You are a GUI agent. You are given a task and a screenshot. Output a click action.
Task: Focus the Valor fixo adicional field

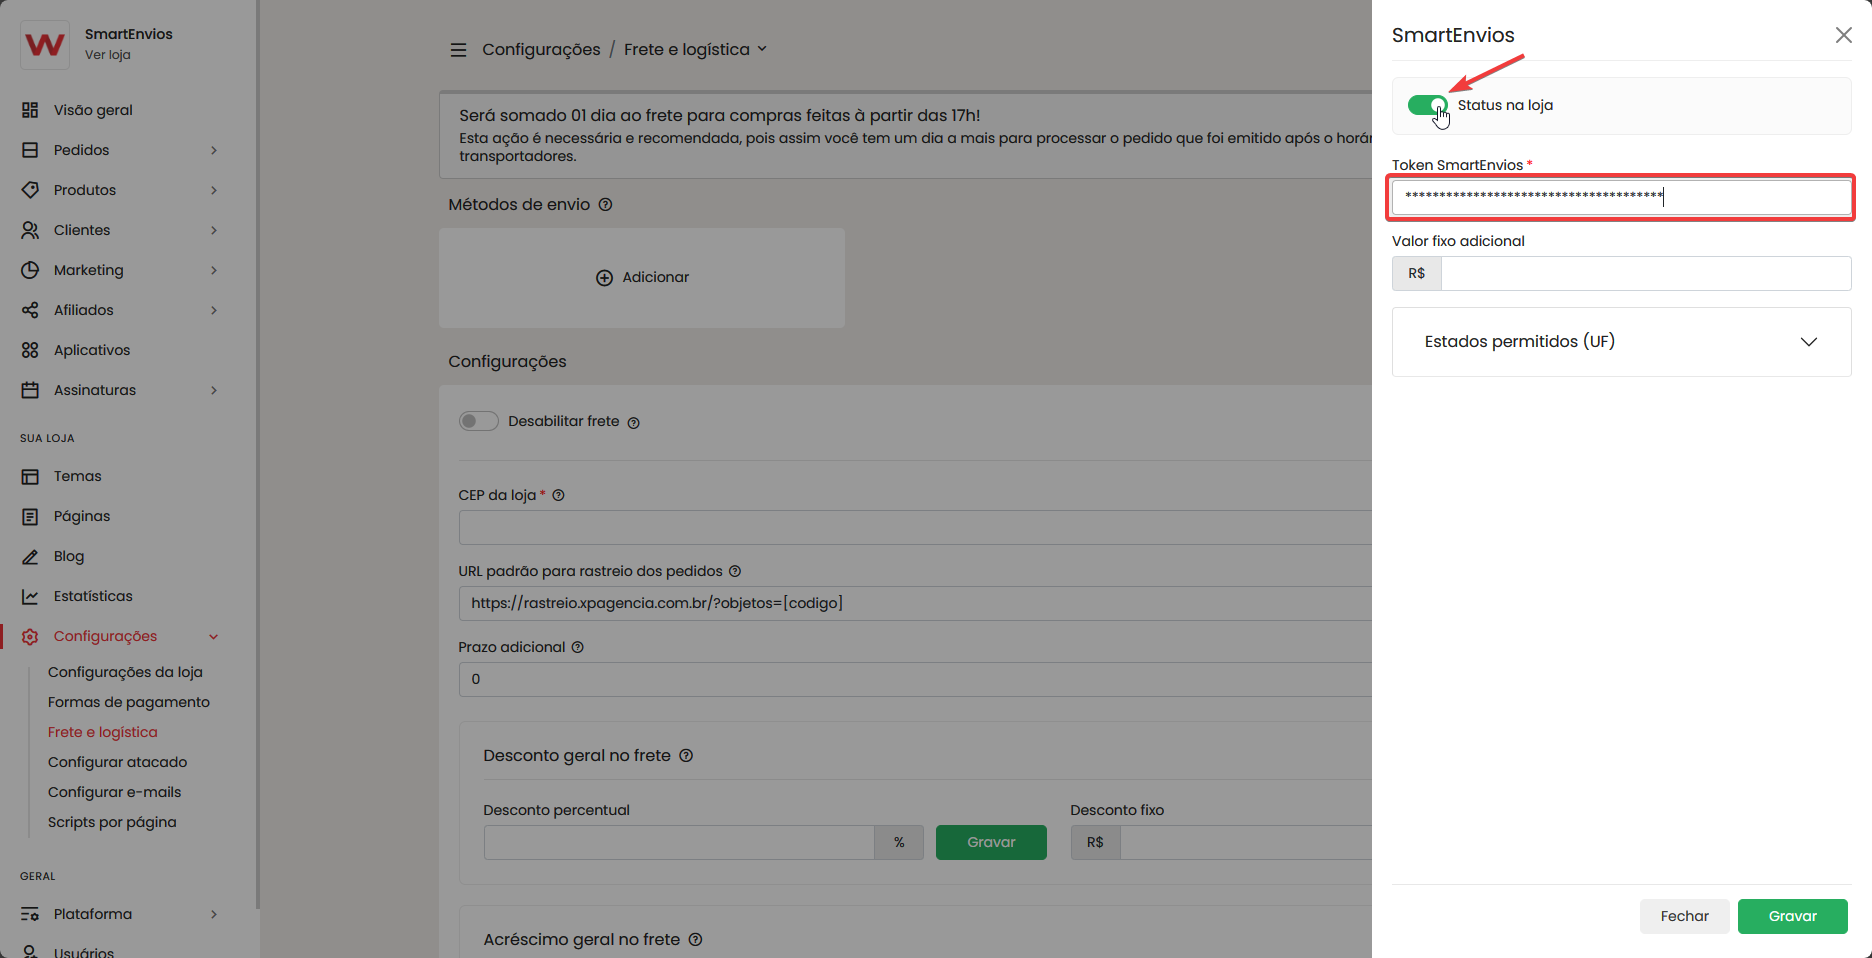(x=1646, y=273)
